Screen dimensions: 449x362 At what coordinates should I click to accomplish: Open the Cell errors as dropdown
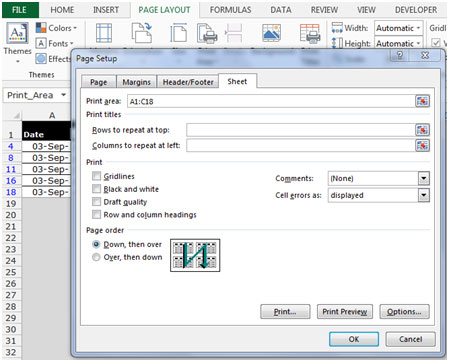[x=423, y=195]
